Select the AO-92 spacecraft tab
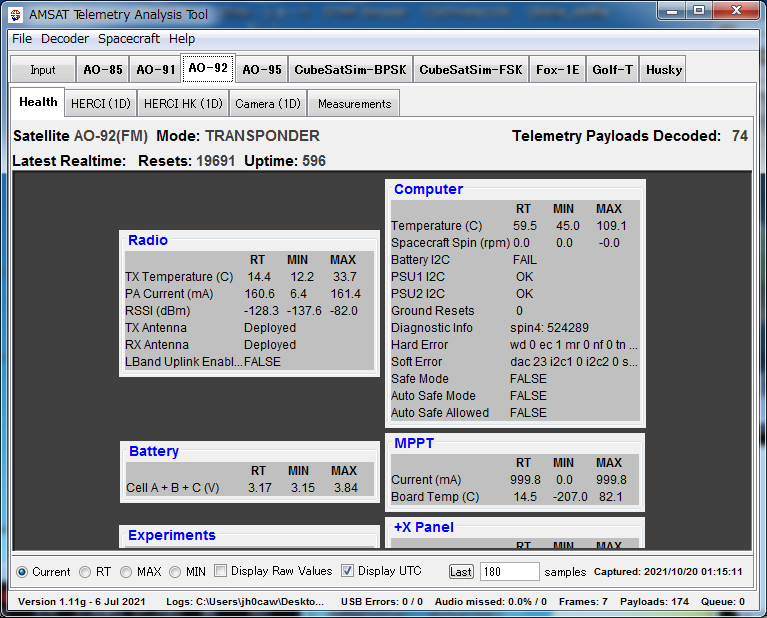The image size is (767, 618). [x=208, y=68]
